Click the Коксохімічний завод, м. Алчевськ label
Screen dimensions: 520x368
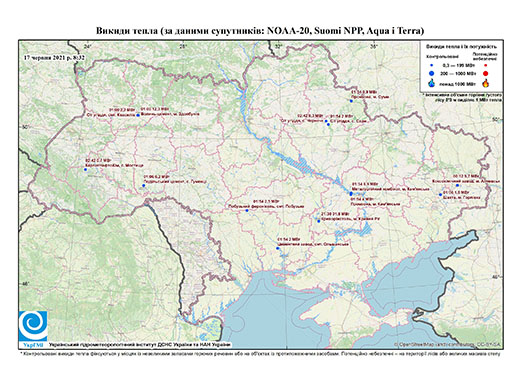click(x=465, y=181)
